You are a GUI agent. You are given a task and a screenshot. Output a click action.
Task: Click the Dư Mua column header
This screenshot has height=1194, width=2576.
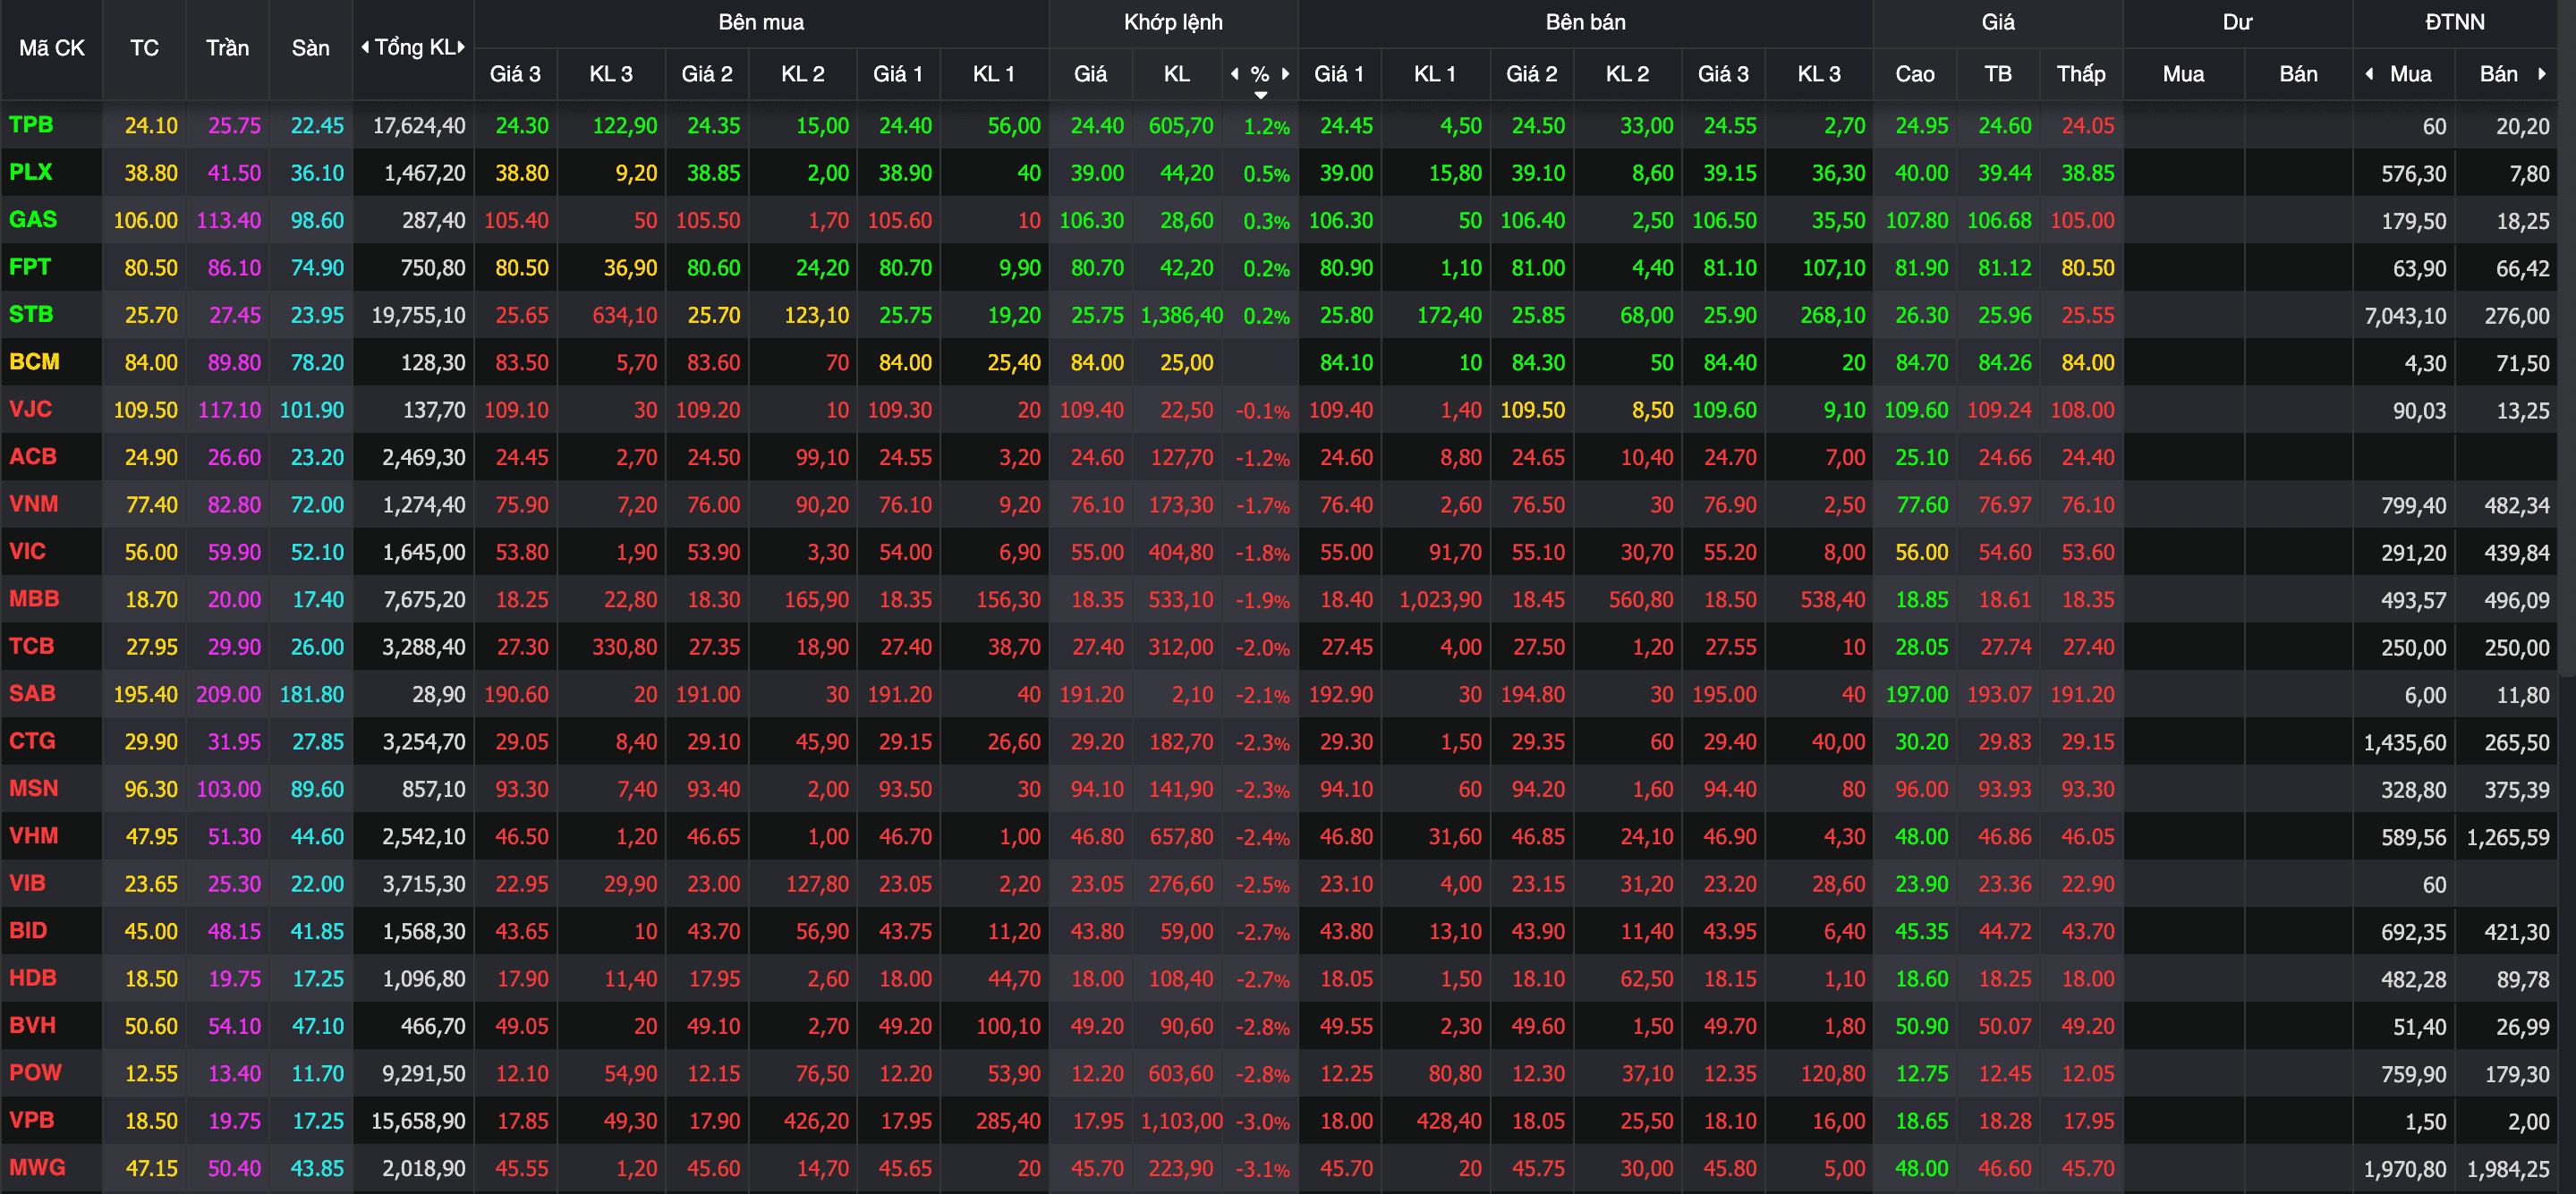point(2182,73)
